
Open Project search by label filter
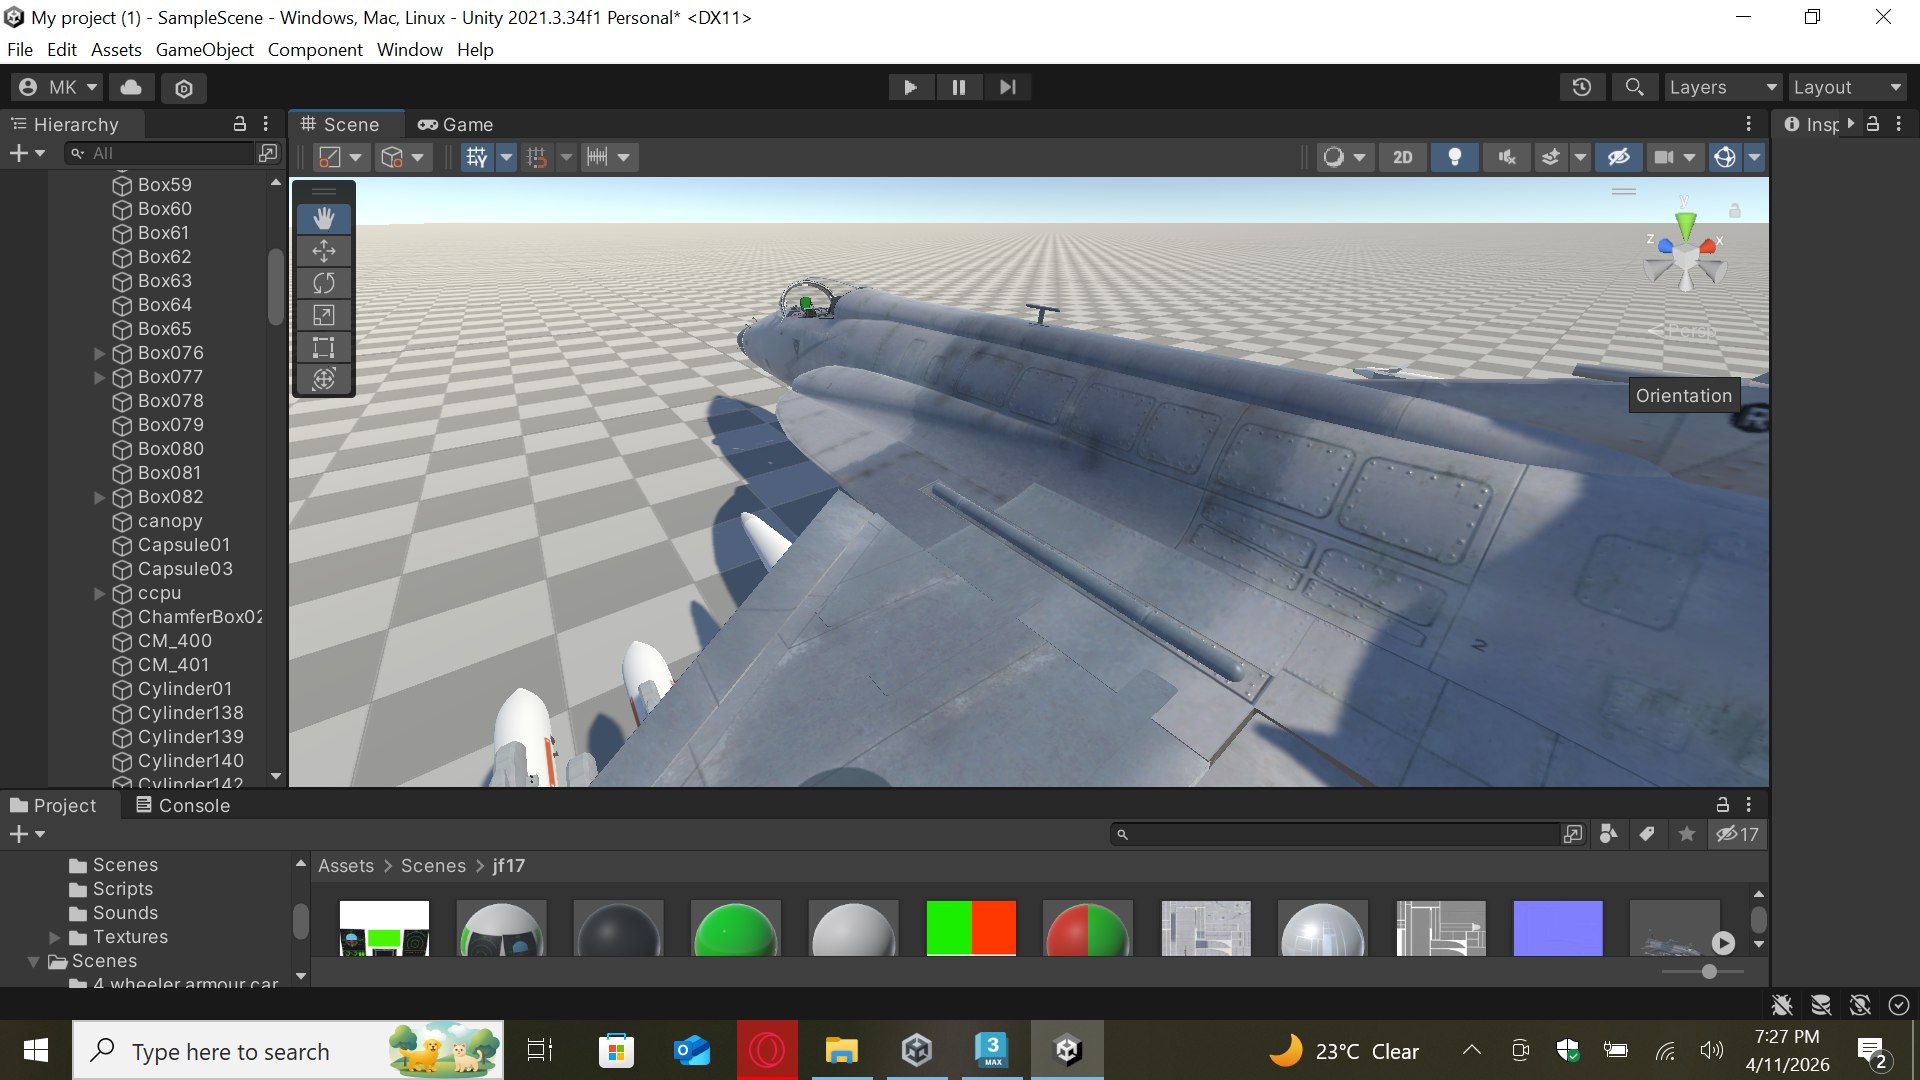coord(1647,834)
